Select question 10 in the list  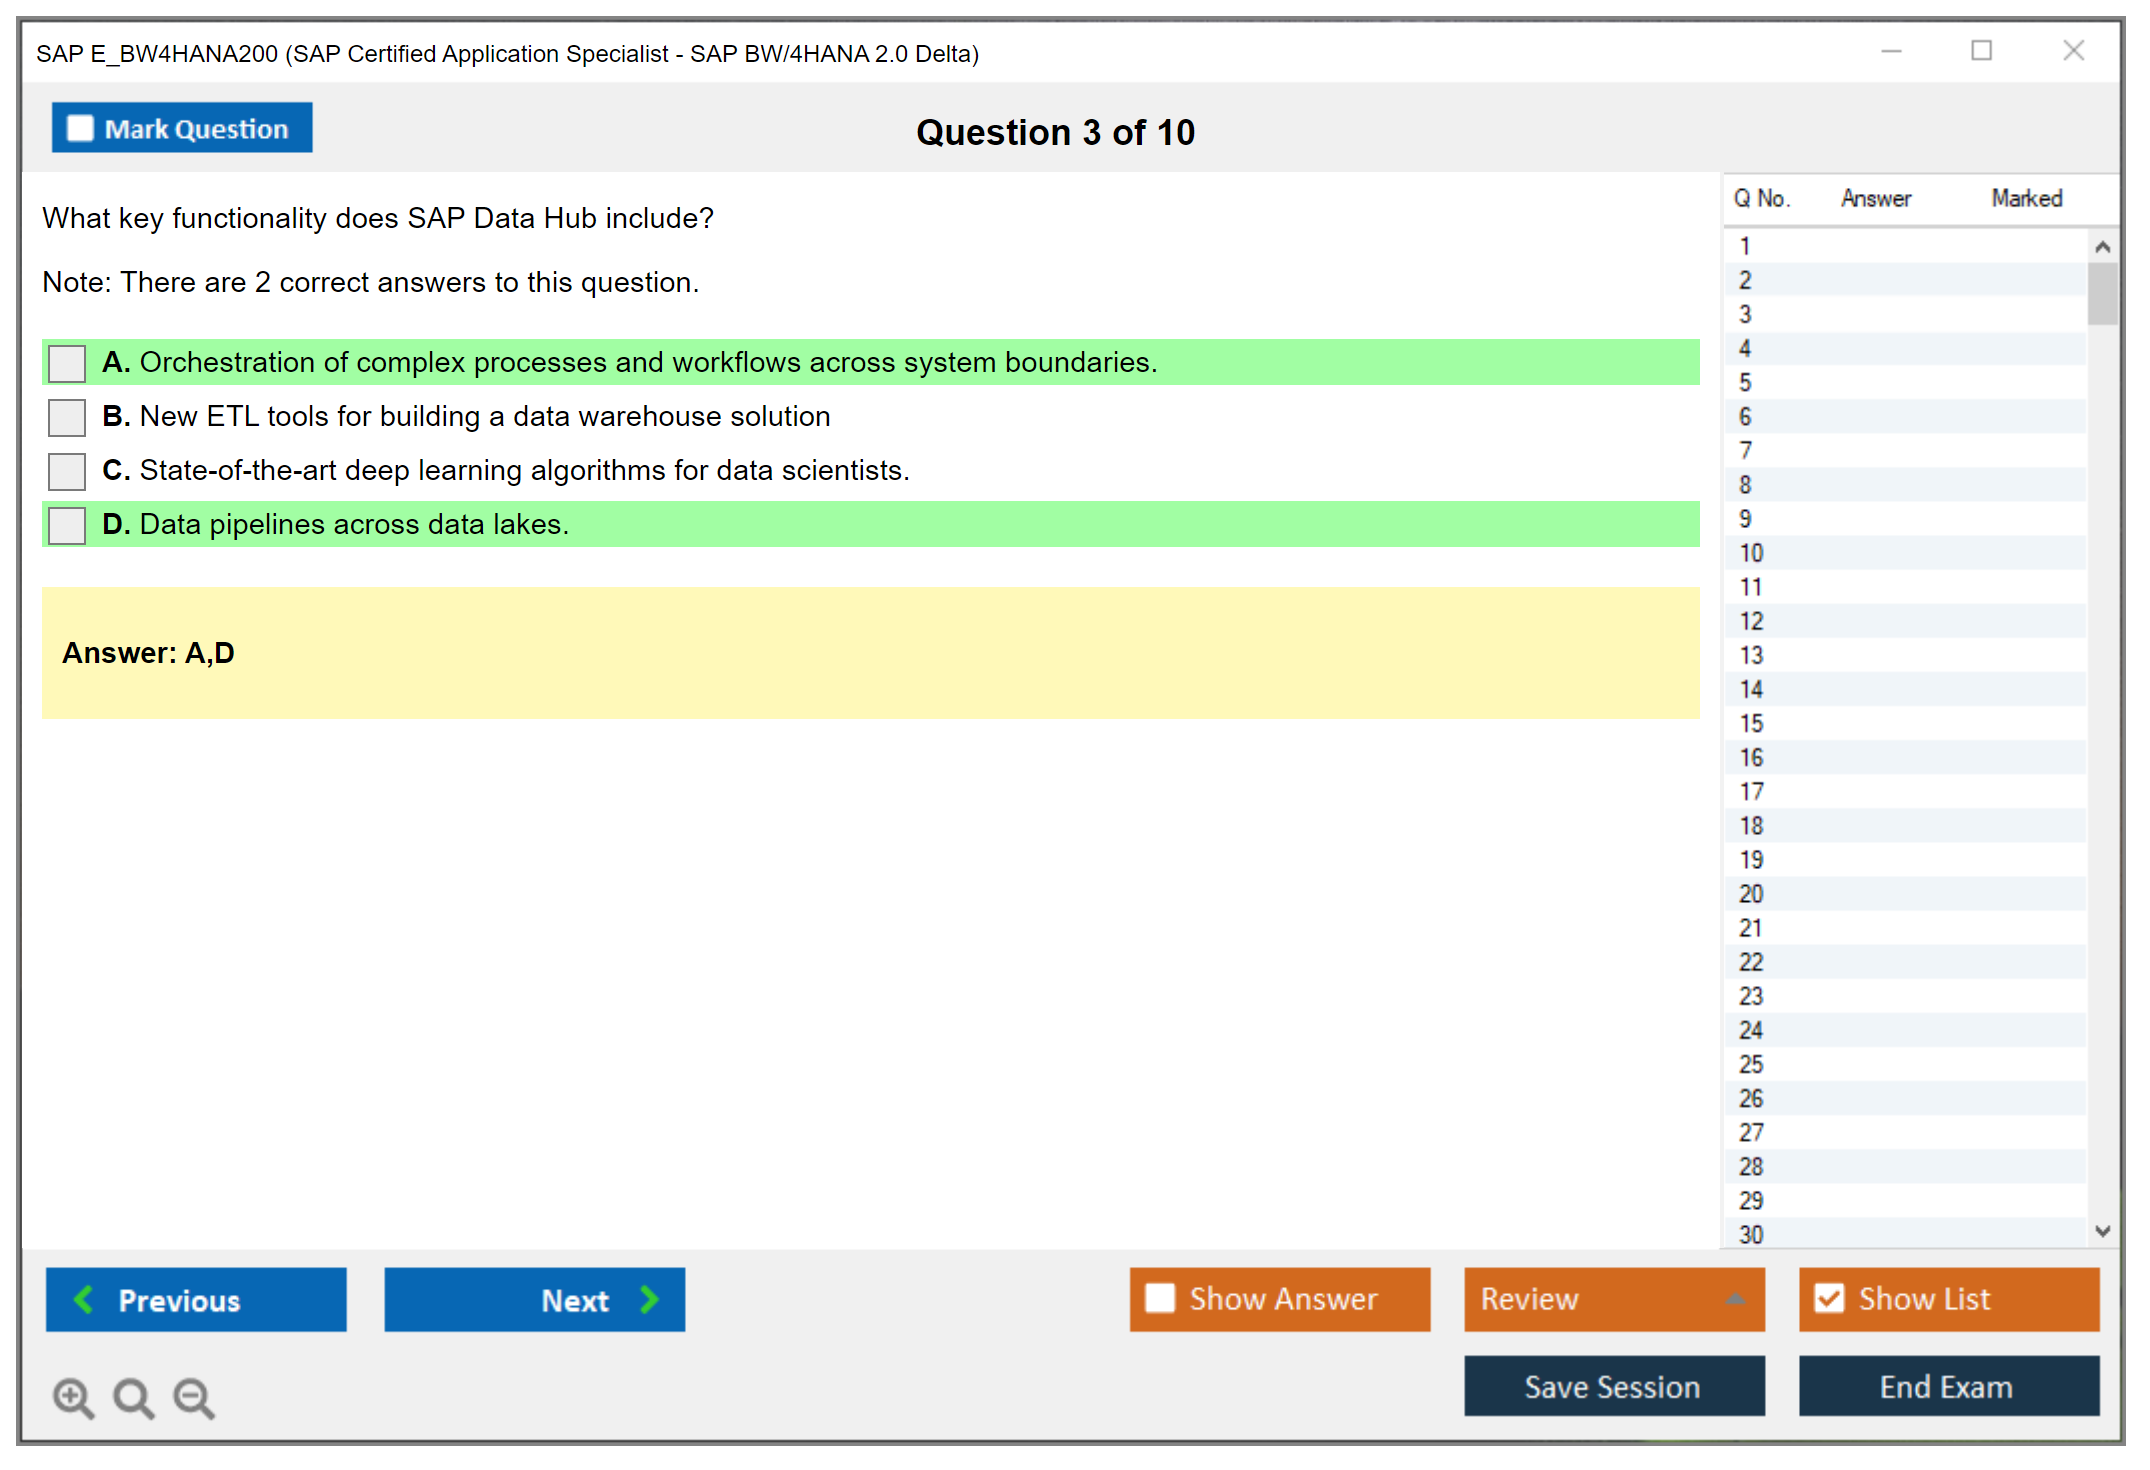[1751, 553]
